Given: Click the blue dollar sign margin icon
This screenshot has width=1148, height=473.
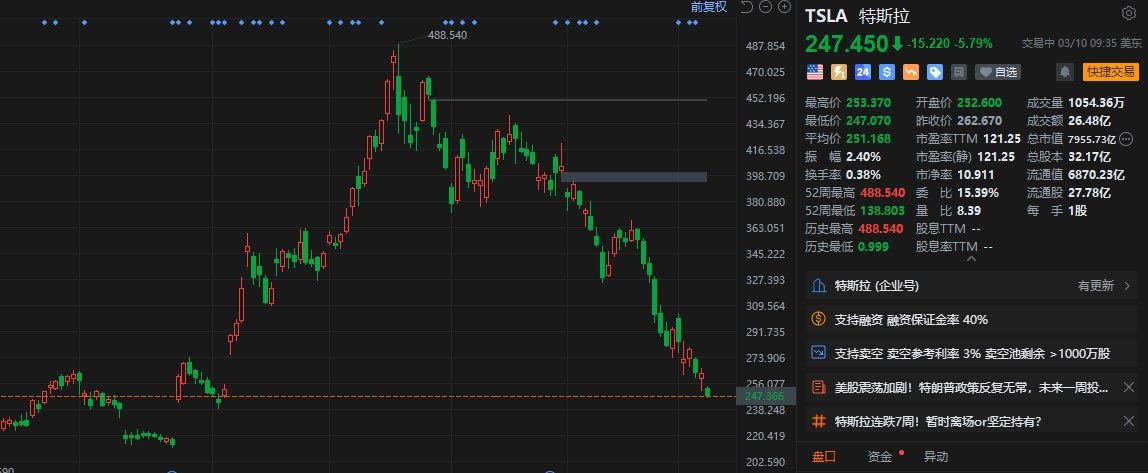Looking at the screenshot, I should pyautogui.click(x=886, y=72).
